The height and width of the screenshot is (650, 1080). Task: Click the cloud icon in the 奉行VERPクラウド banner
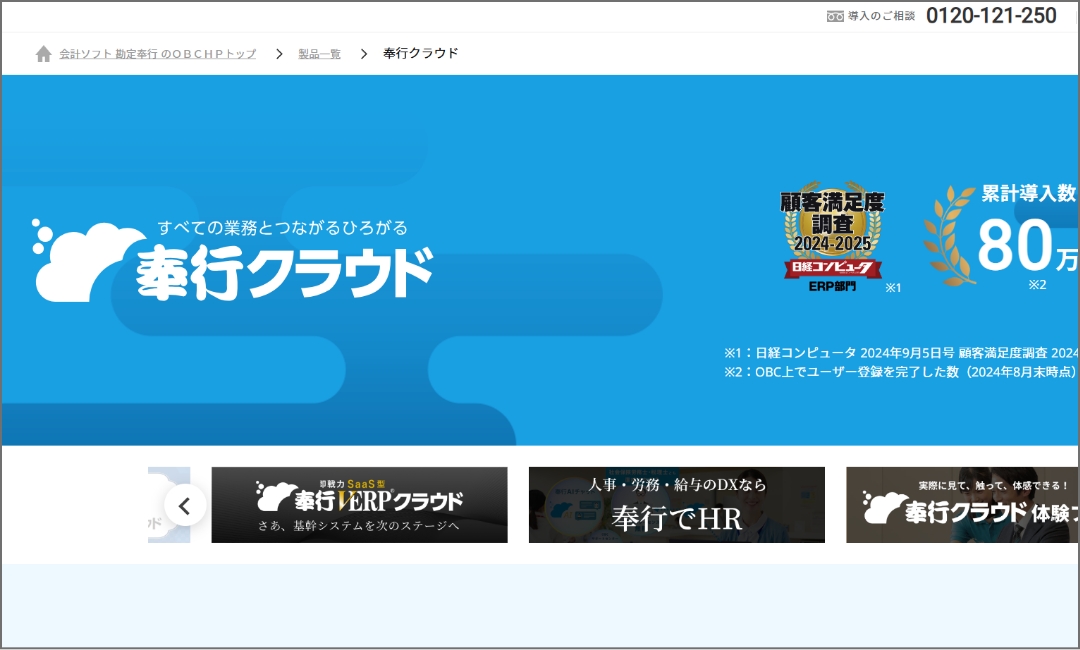(272, 495)
